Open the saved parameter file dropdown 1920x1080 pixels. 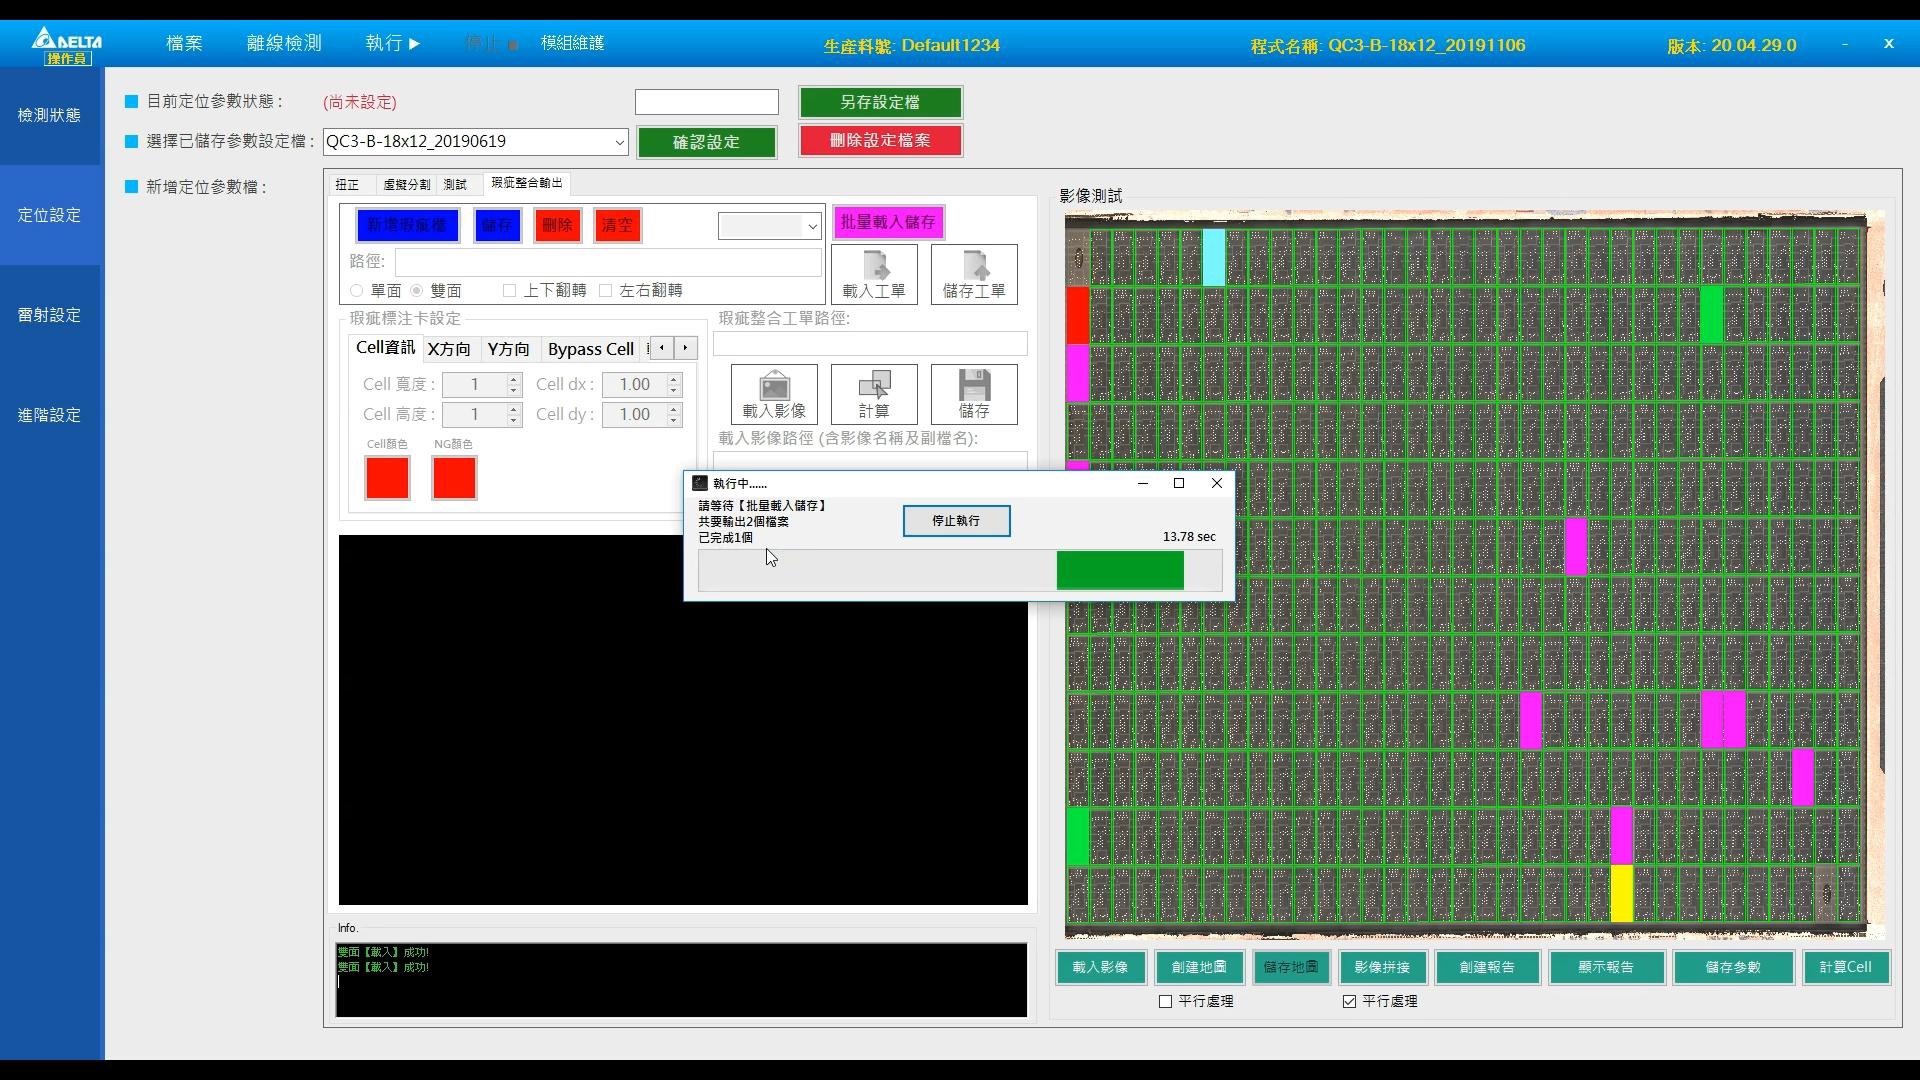click(x=619, y=142)
